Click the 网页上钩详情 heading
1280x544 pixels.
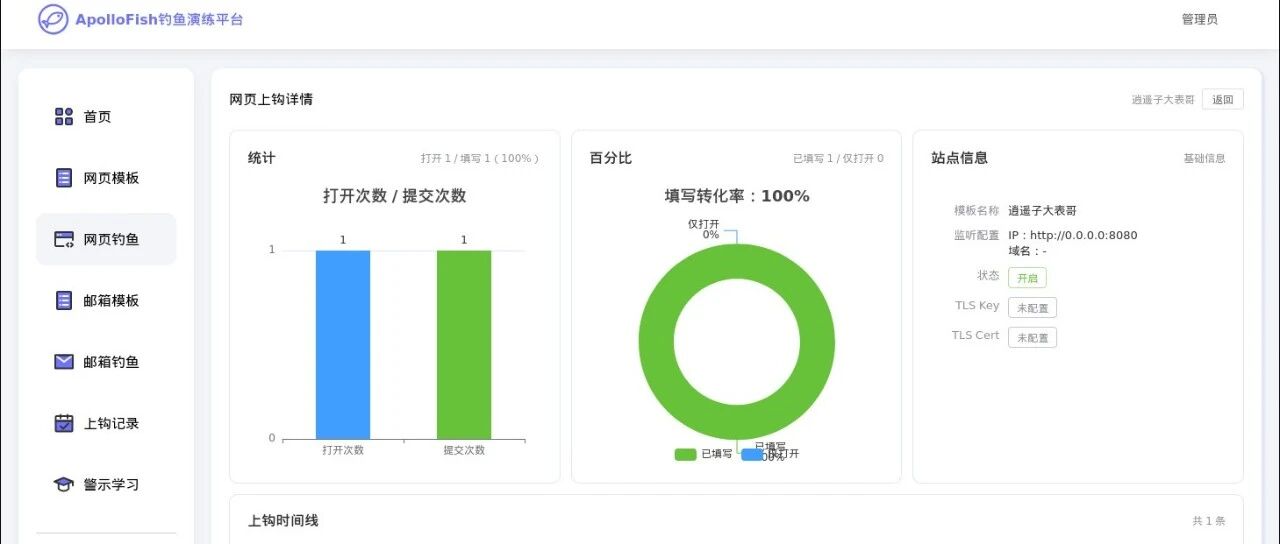[271, 99]
